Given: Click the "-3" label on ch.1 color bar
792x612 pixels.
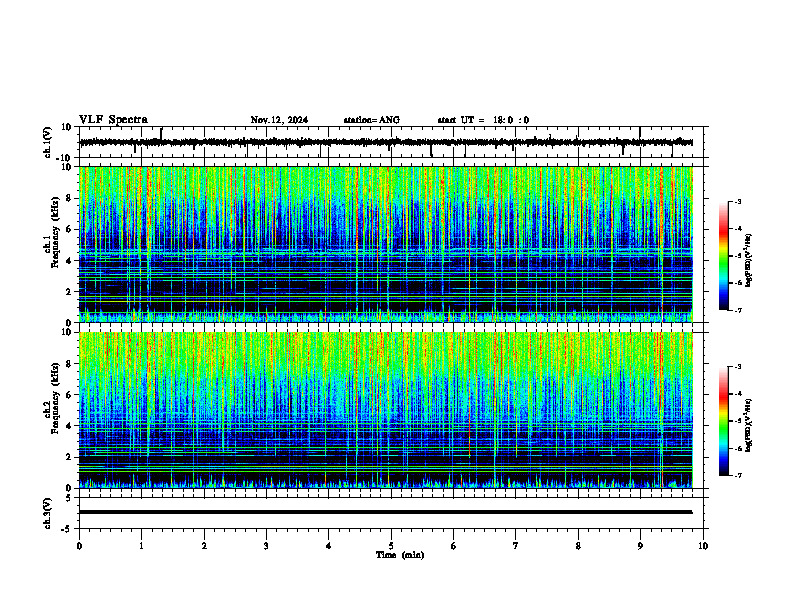Looking at the screenshot, I should (737, 201).
